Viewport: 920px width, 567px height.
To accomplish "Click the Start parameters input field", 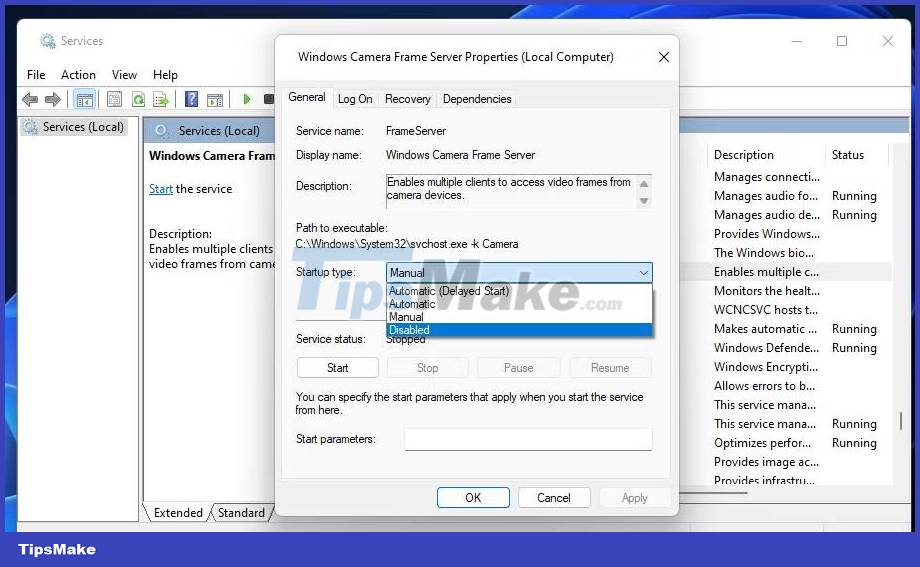I will (x=528, y=439).
